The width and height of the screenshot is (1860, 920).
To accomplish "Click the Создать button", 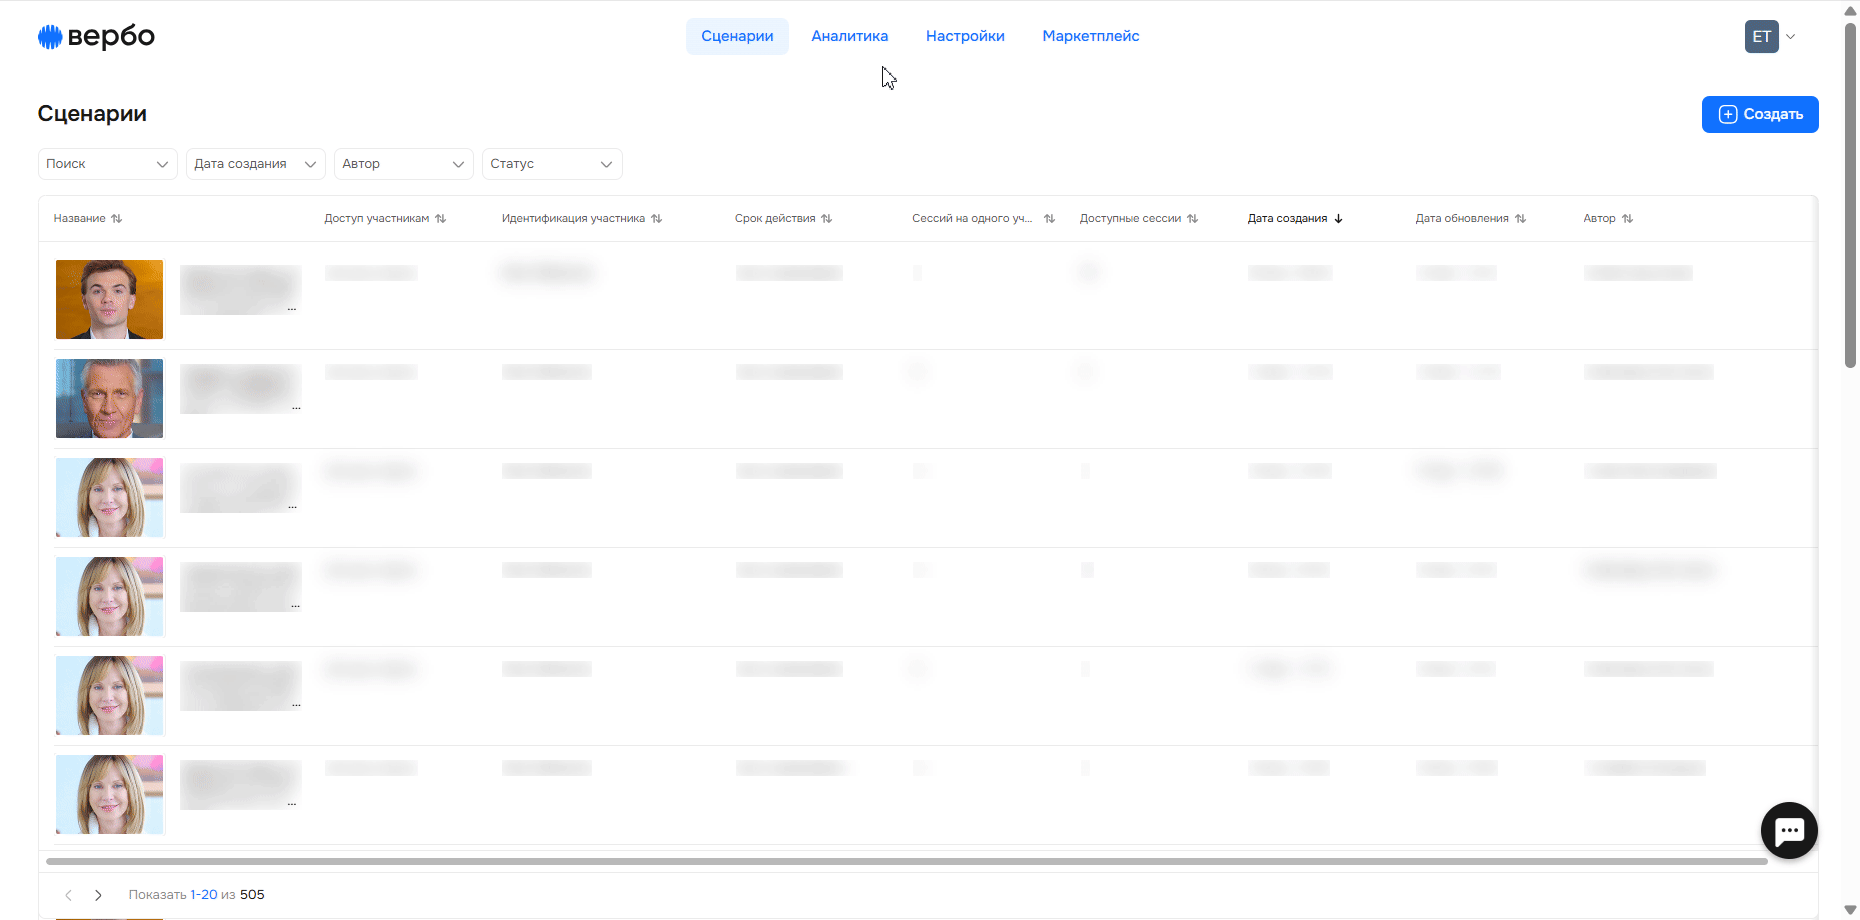I will click(1760, 114).
